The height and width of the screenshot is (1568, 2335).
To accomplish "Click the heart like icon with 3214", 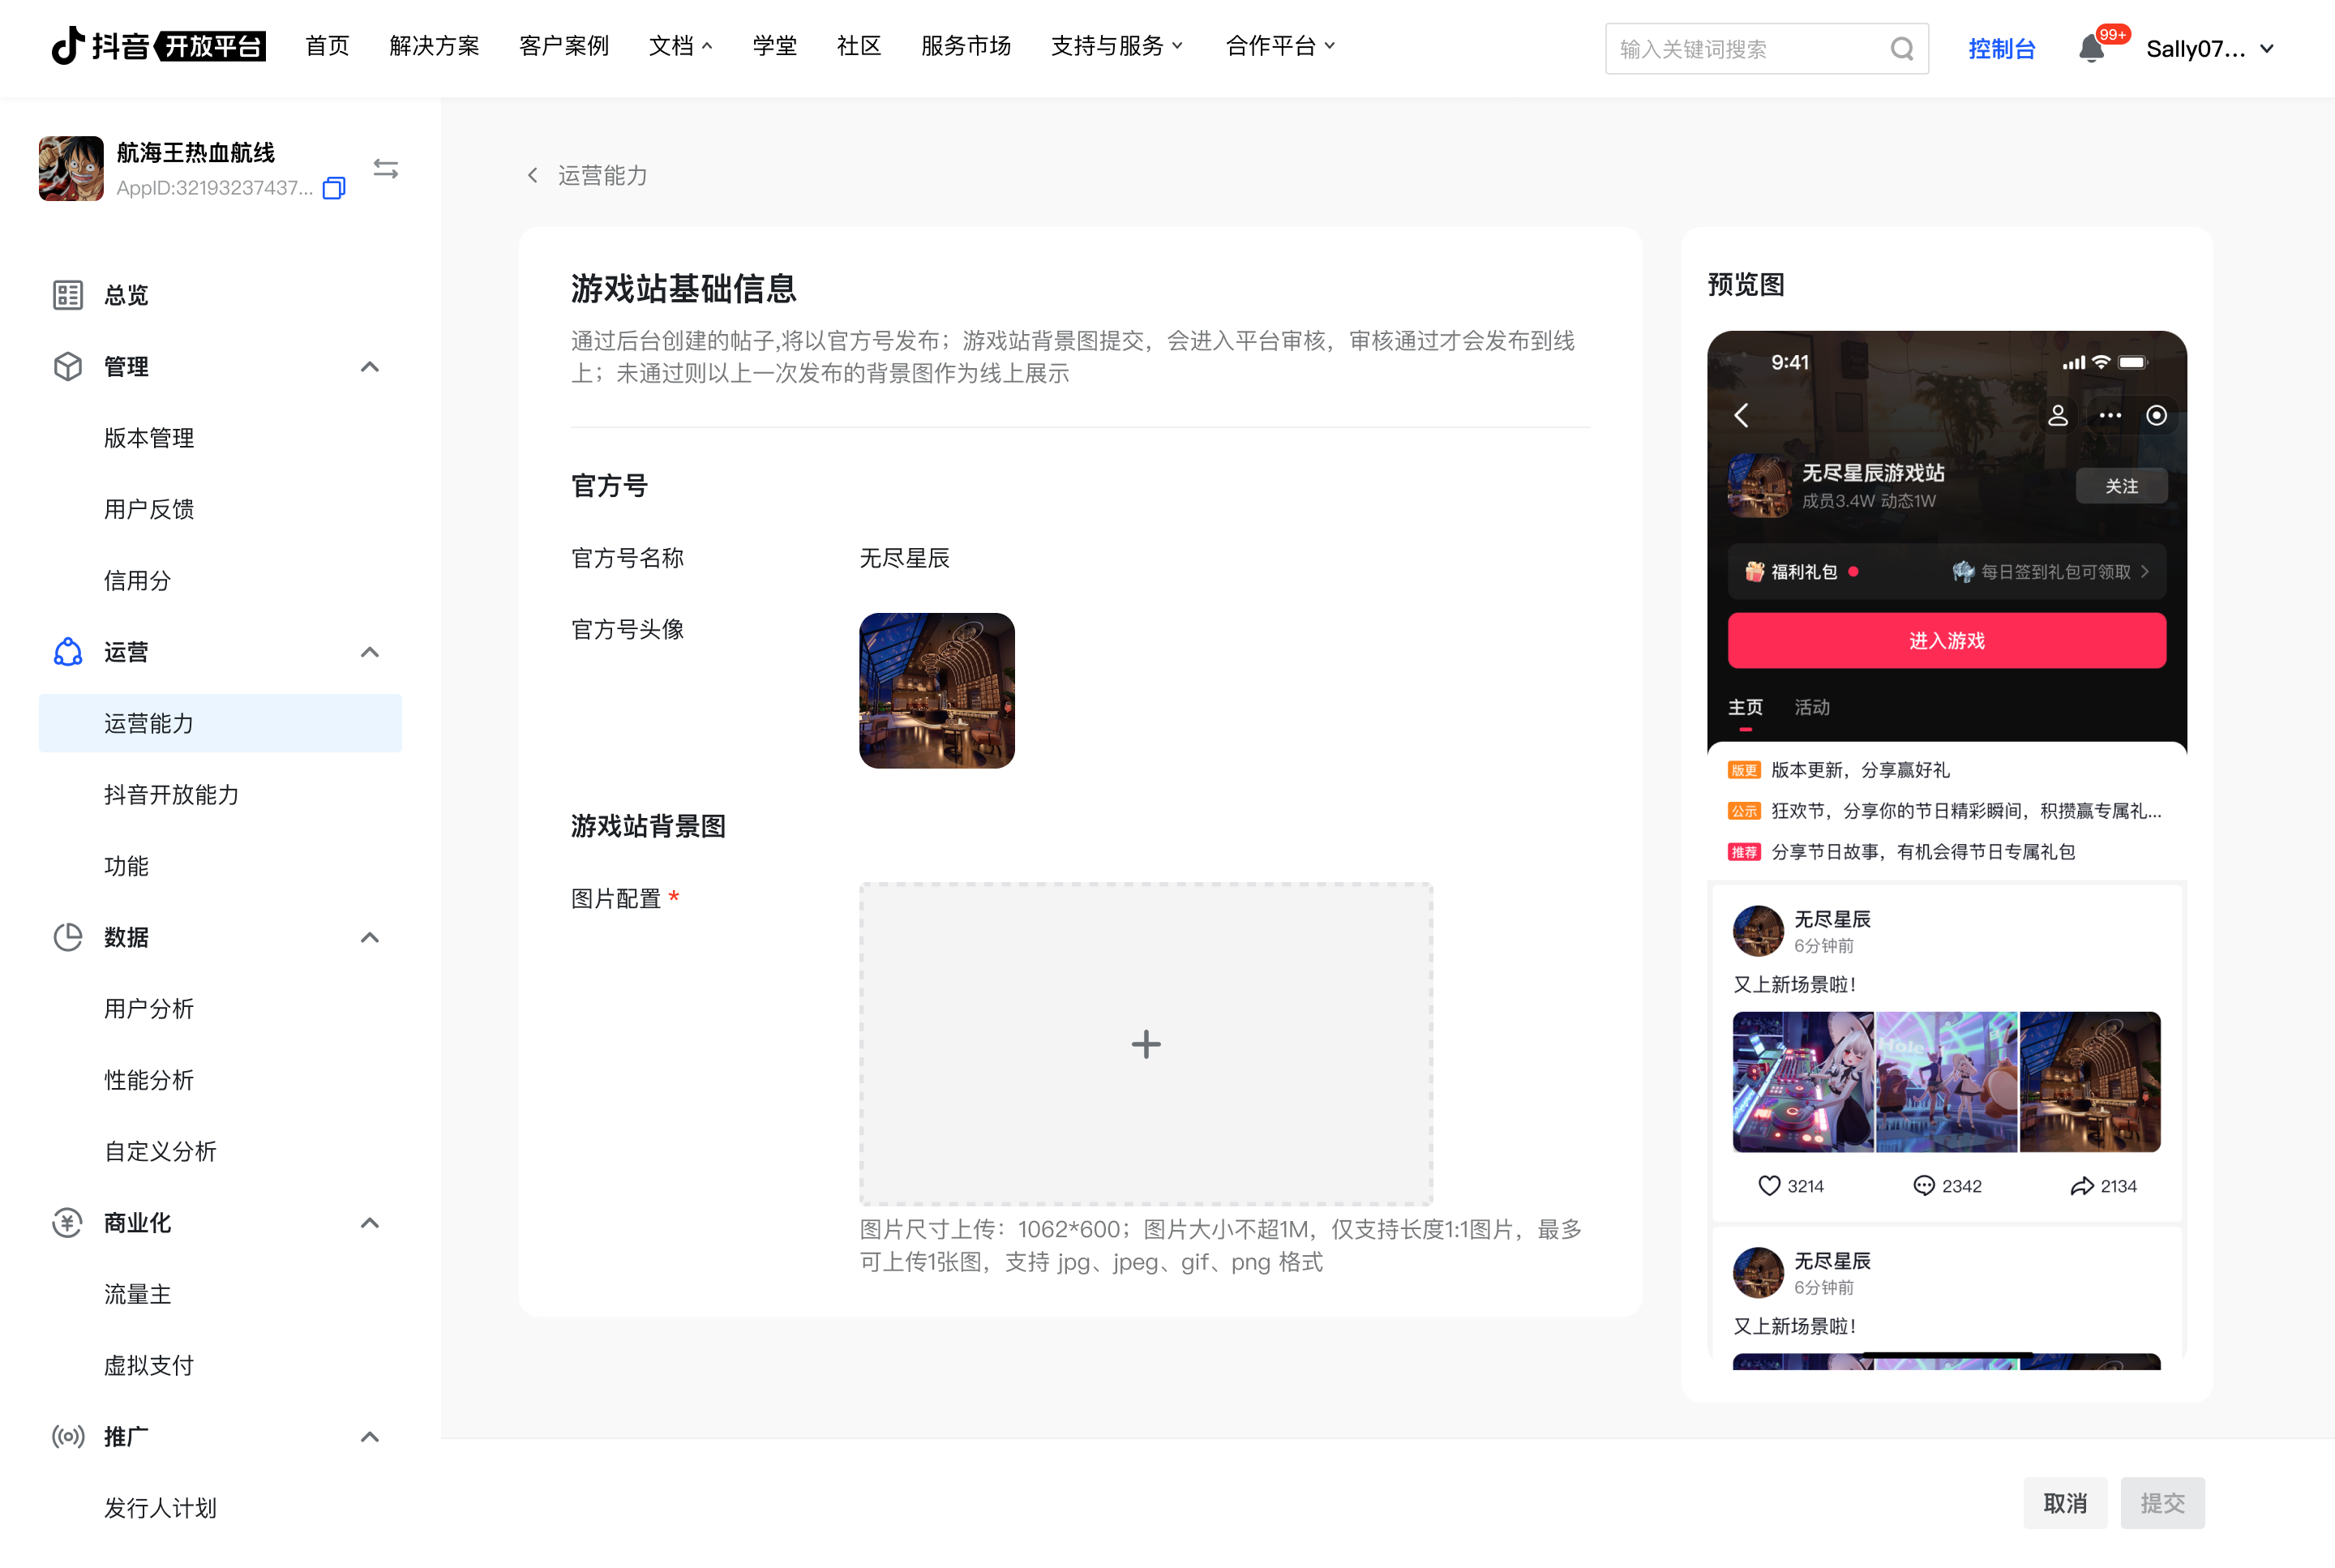I will (1769, 1186).
